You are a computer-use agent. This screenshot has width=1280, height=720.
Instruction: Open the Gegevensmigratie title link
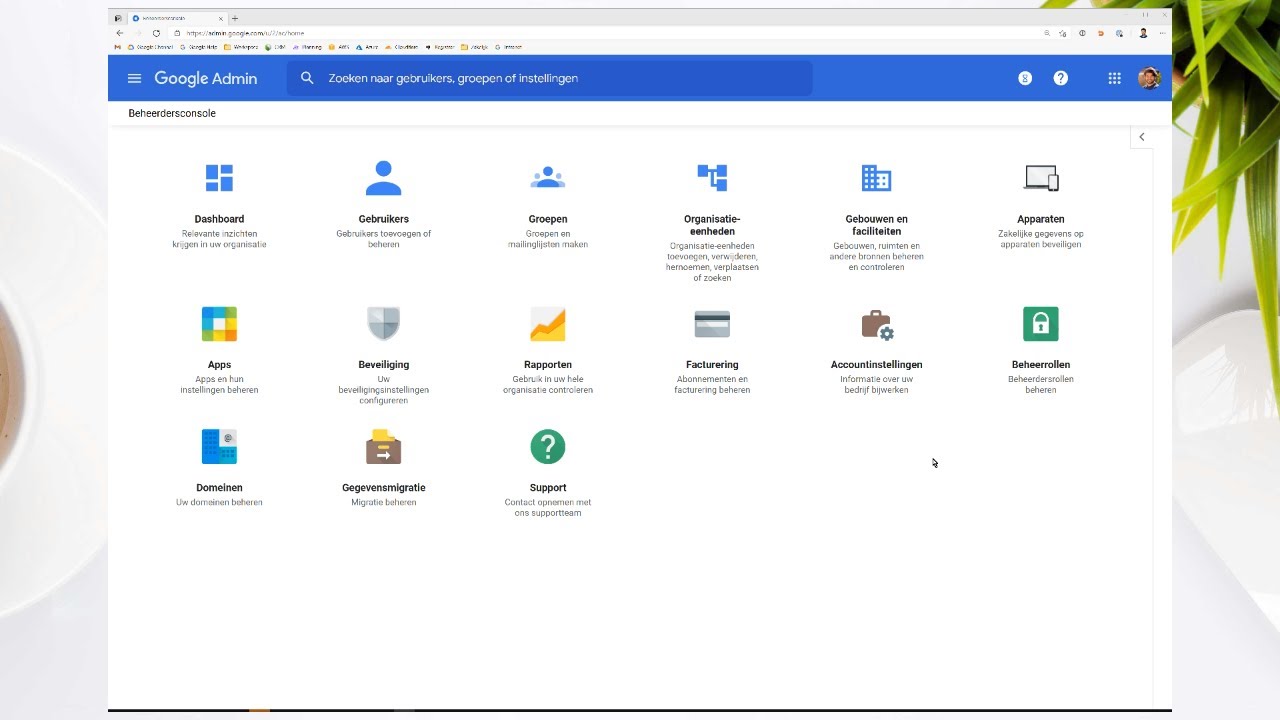[383, 488]
